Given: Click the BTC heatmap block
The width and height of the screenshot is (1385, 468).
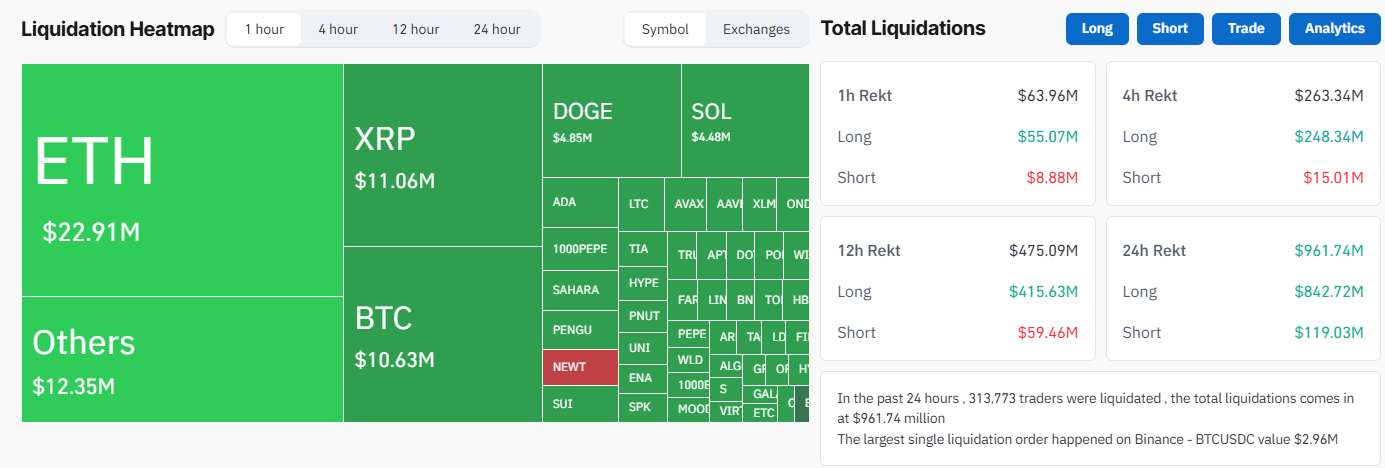Looking at the screenshot, I should [442, 335].
